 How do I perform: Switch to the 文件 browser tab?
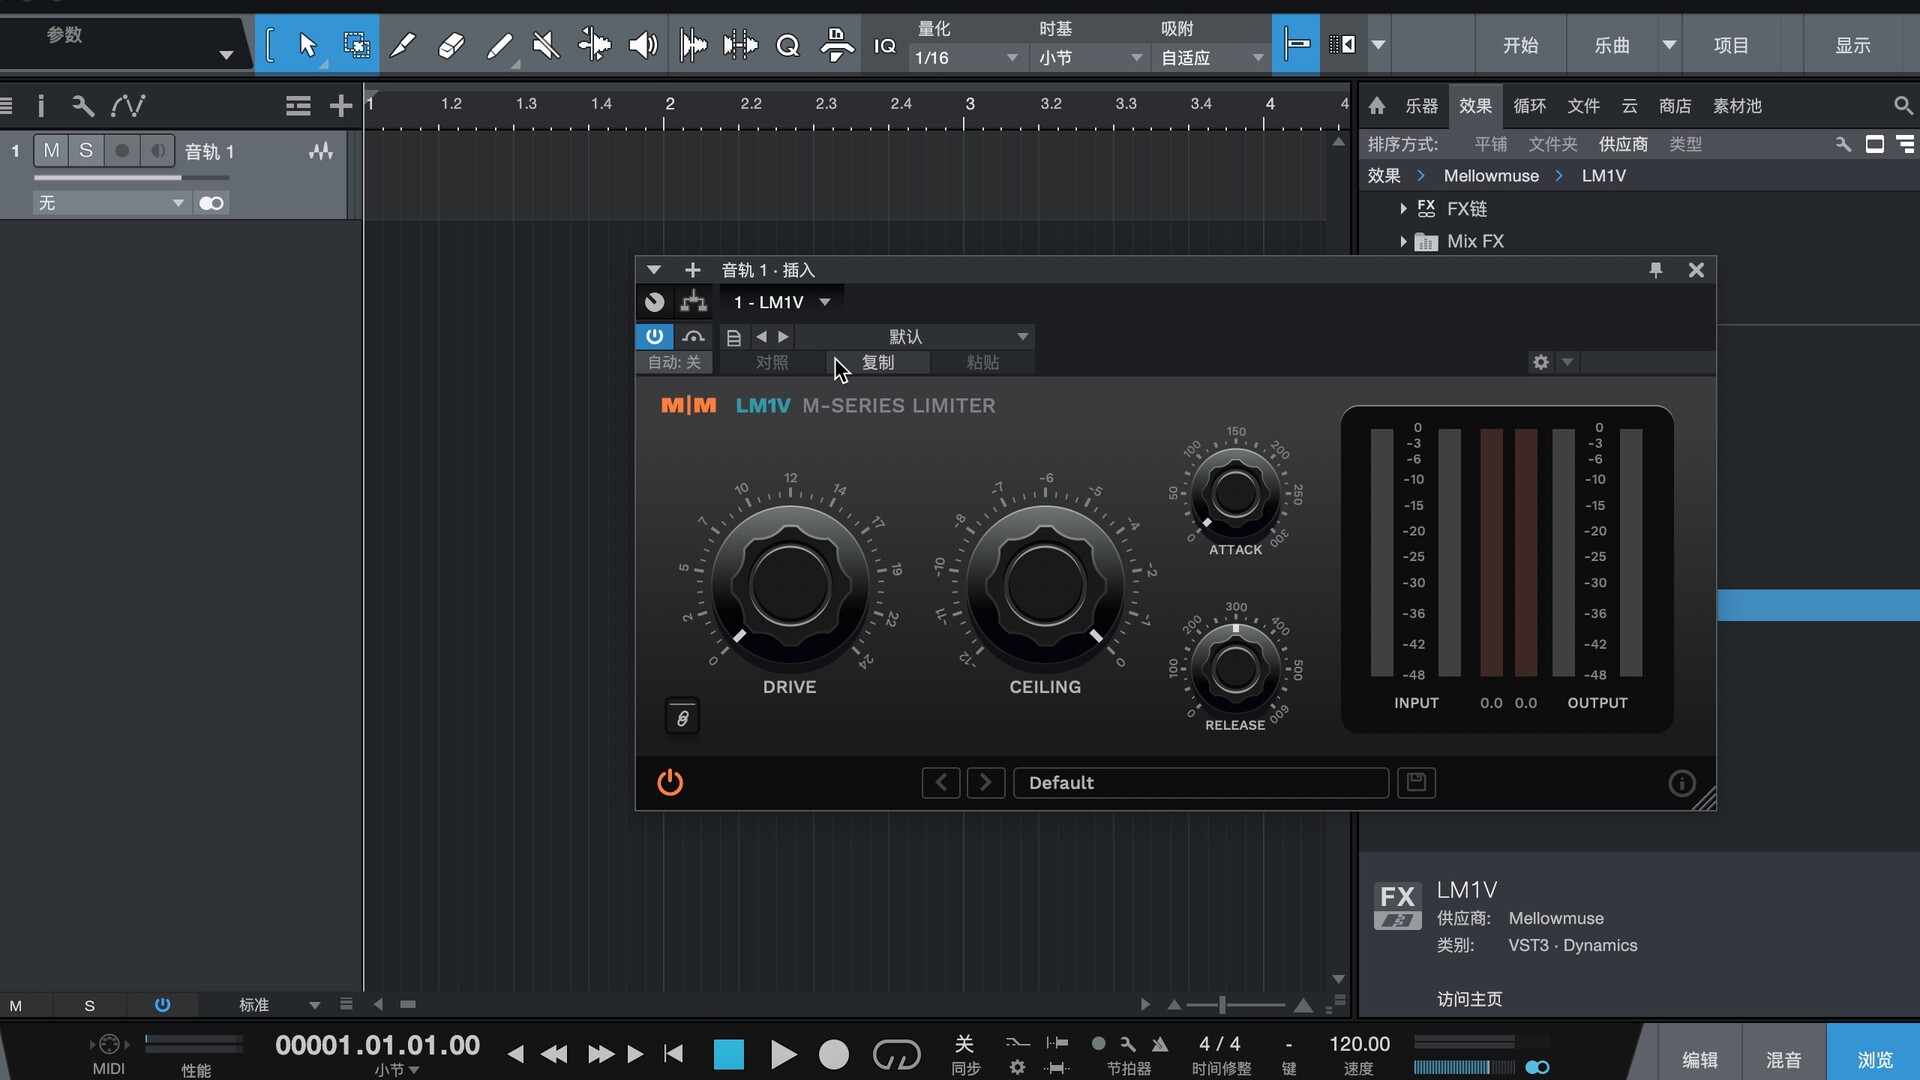tap(1583, 106)
